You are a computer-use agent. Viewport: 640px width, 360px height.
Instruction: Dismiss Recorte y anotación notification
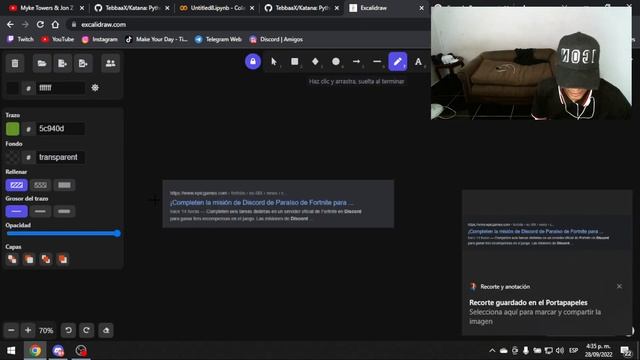click(619, 287)
